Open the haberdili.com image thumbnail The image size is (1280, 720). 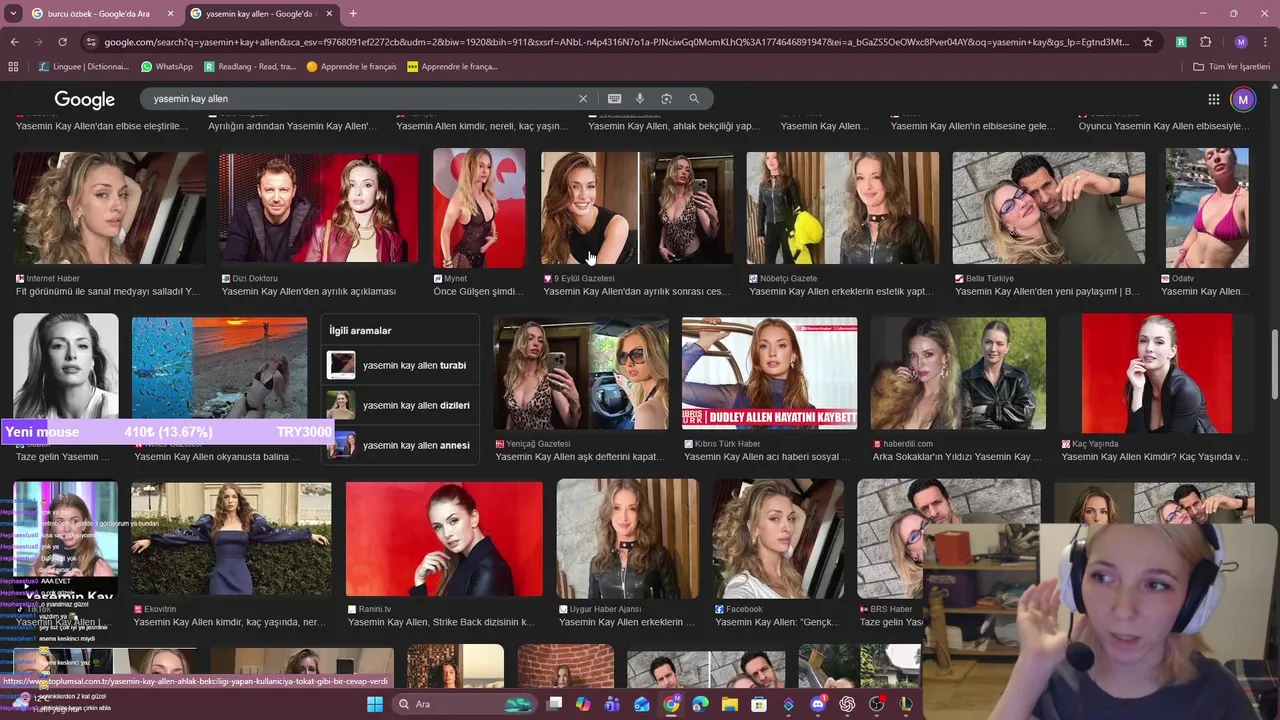coord(958,374)
